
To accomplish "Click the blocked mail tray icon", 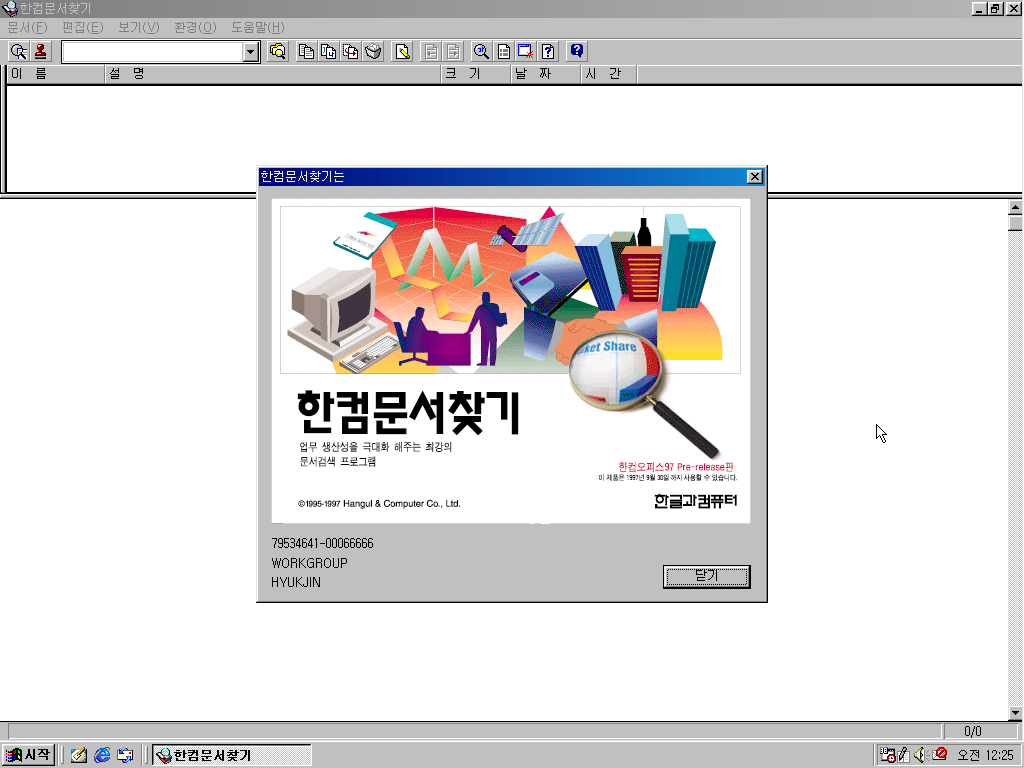I will (x=940, y=754).
